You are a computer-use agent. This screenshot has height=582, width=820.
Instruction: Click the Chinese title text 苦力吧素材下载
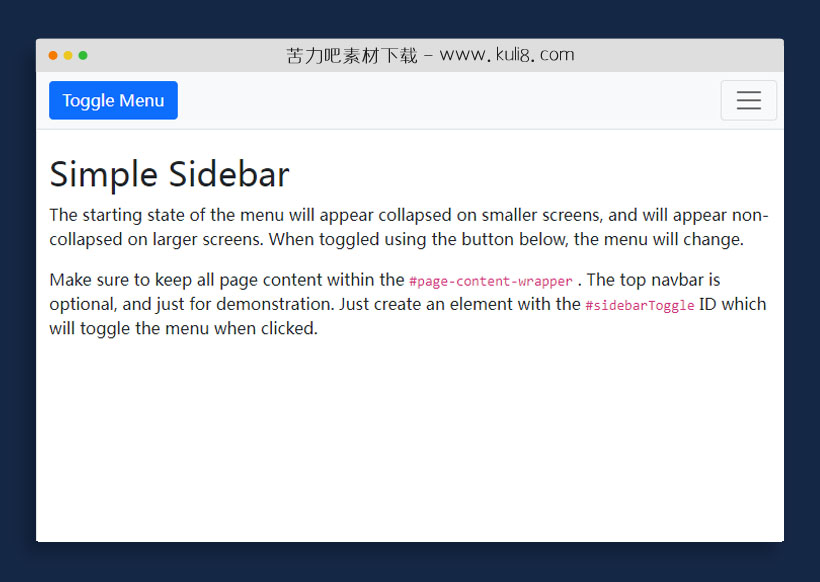(x=351, y=55)
